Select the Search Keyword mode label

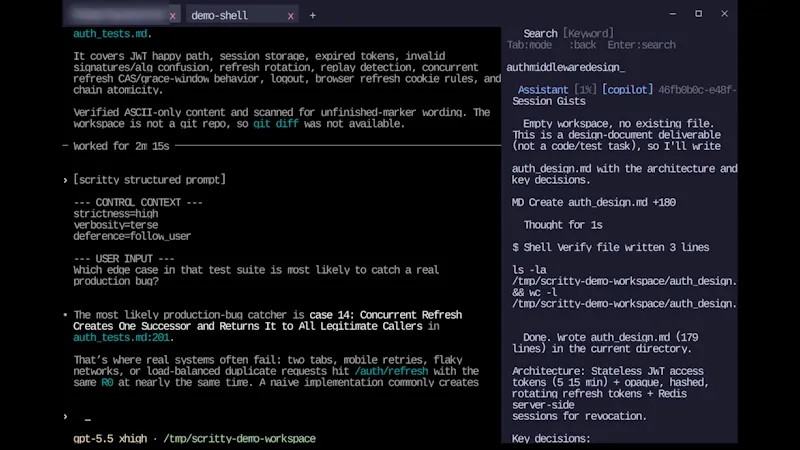[x=568, y=34]
